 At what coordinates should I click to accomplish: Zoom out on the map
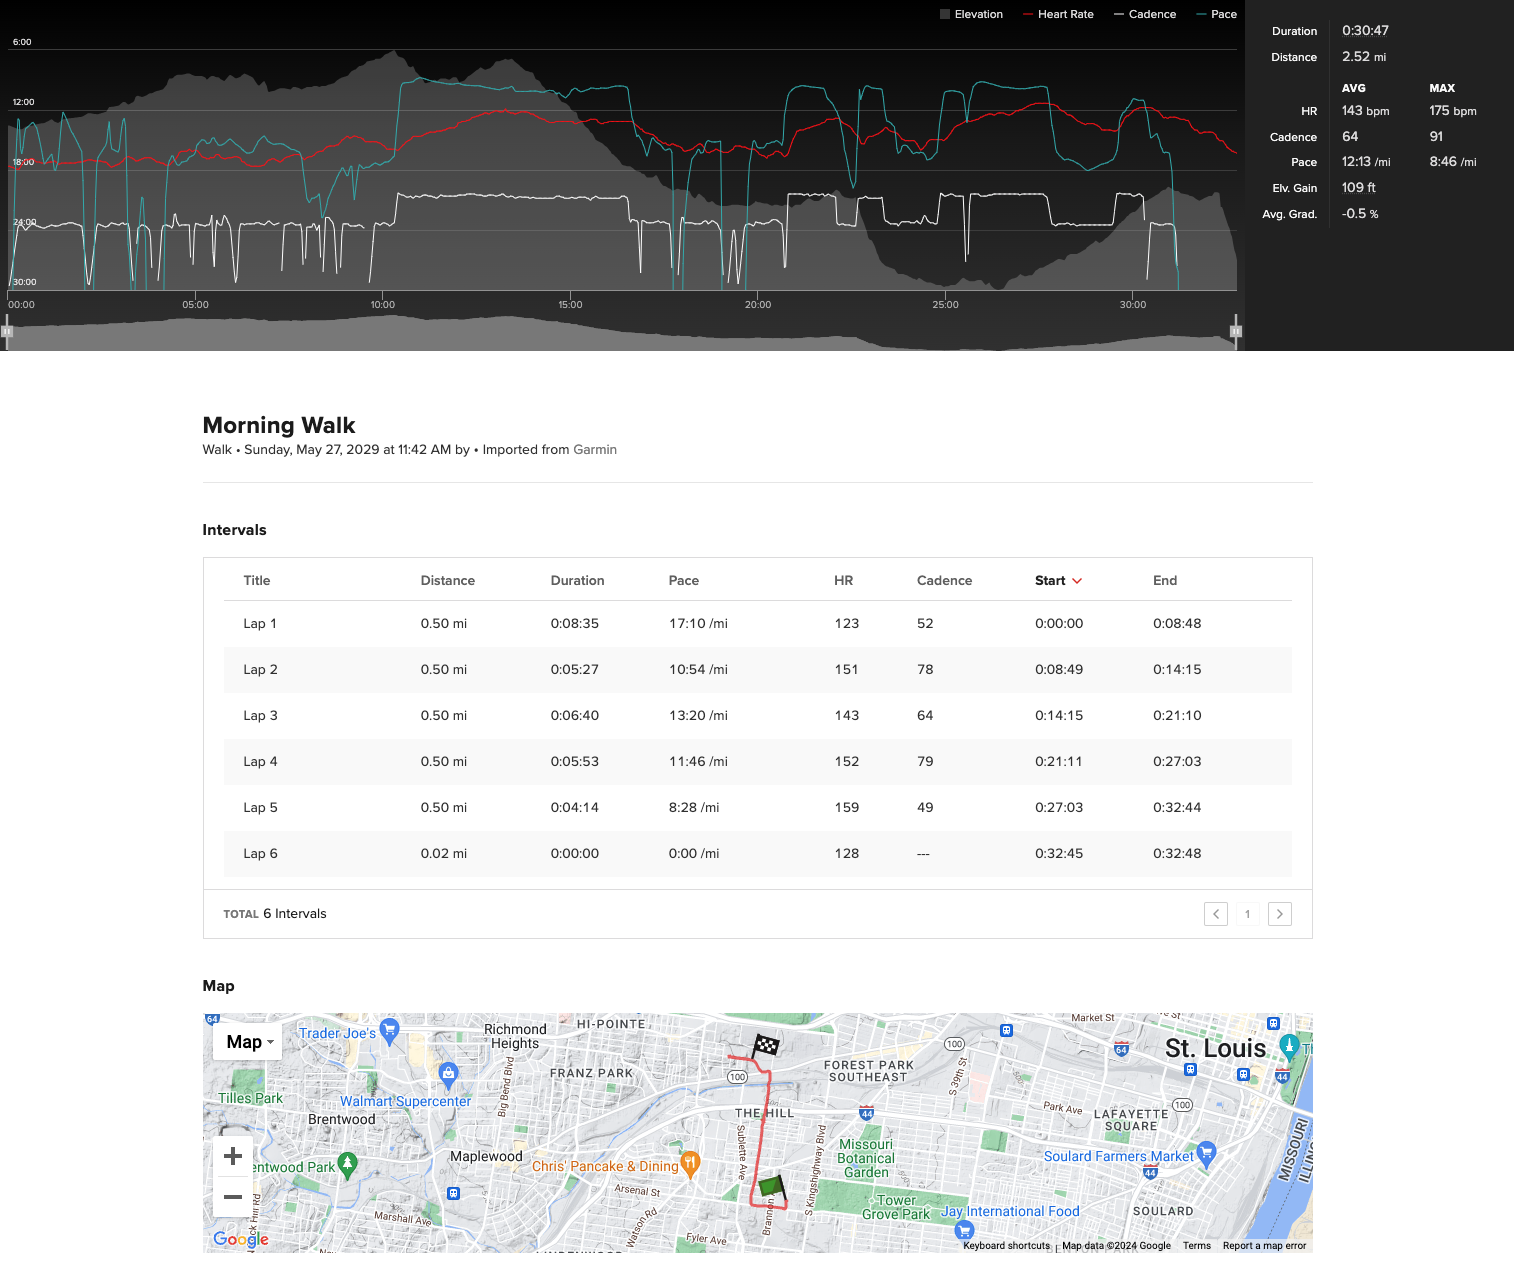[x=233, y=1197]
